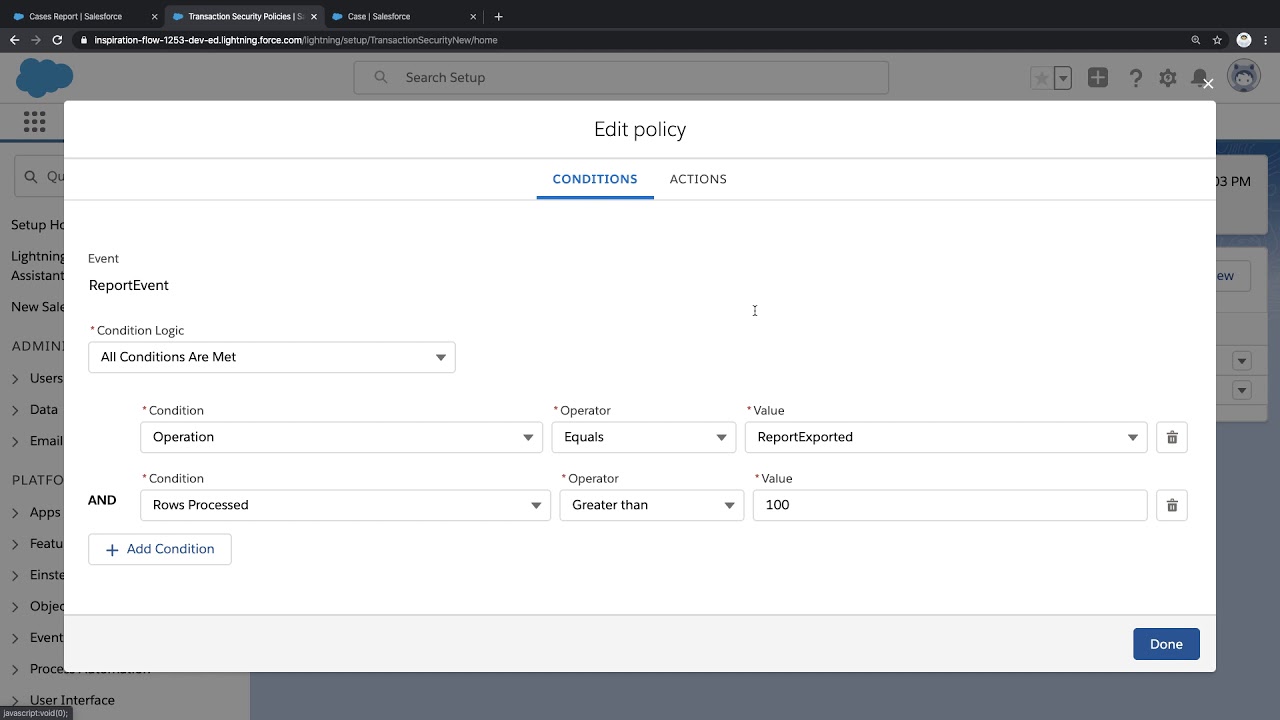Click the Done button

(x=1166, y=644)
